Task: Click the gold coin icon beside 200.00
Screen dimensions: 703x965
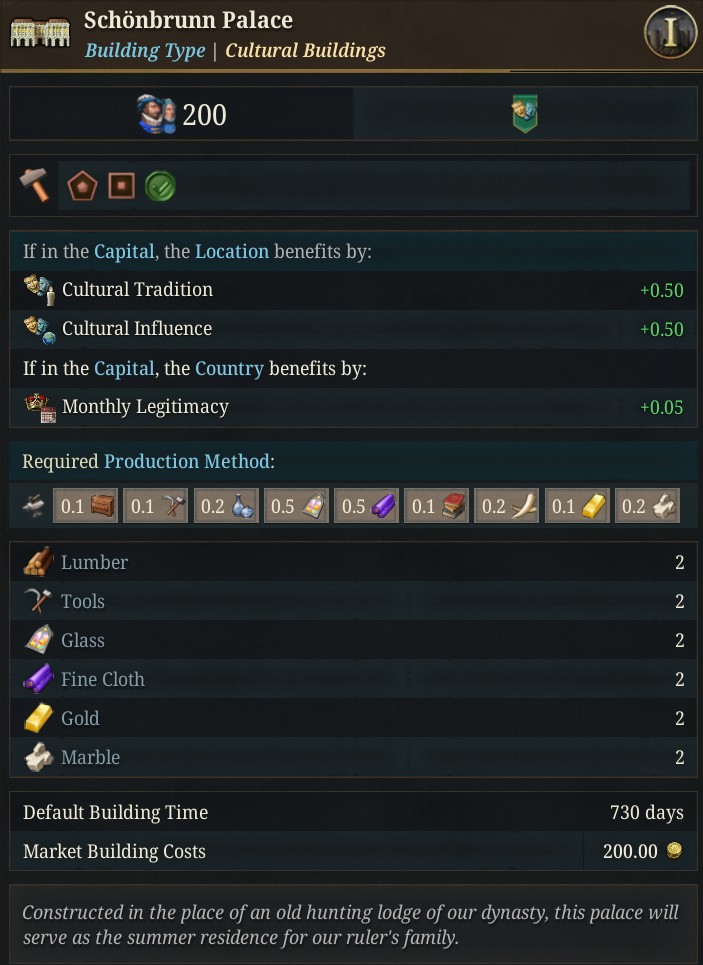Action: (675, 851)
